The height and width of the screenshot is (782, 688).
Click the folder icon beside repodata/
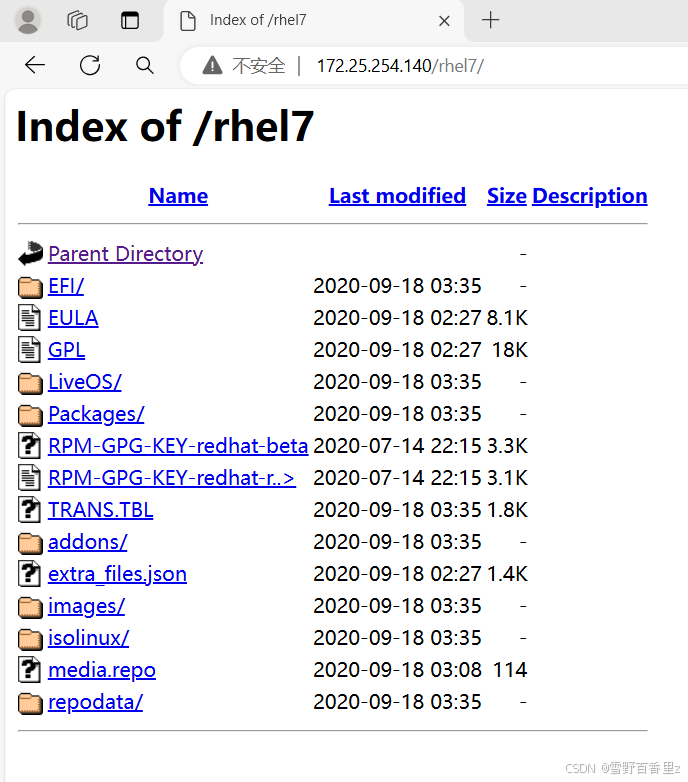[x=30, y=703]
